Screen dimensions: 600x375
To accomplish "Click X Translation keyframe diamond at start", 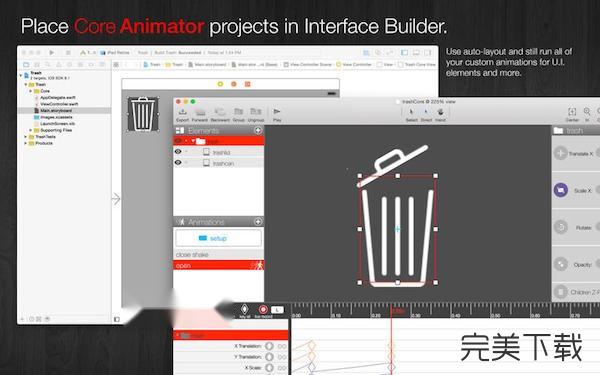I will pos(311,345).
